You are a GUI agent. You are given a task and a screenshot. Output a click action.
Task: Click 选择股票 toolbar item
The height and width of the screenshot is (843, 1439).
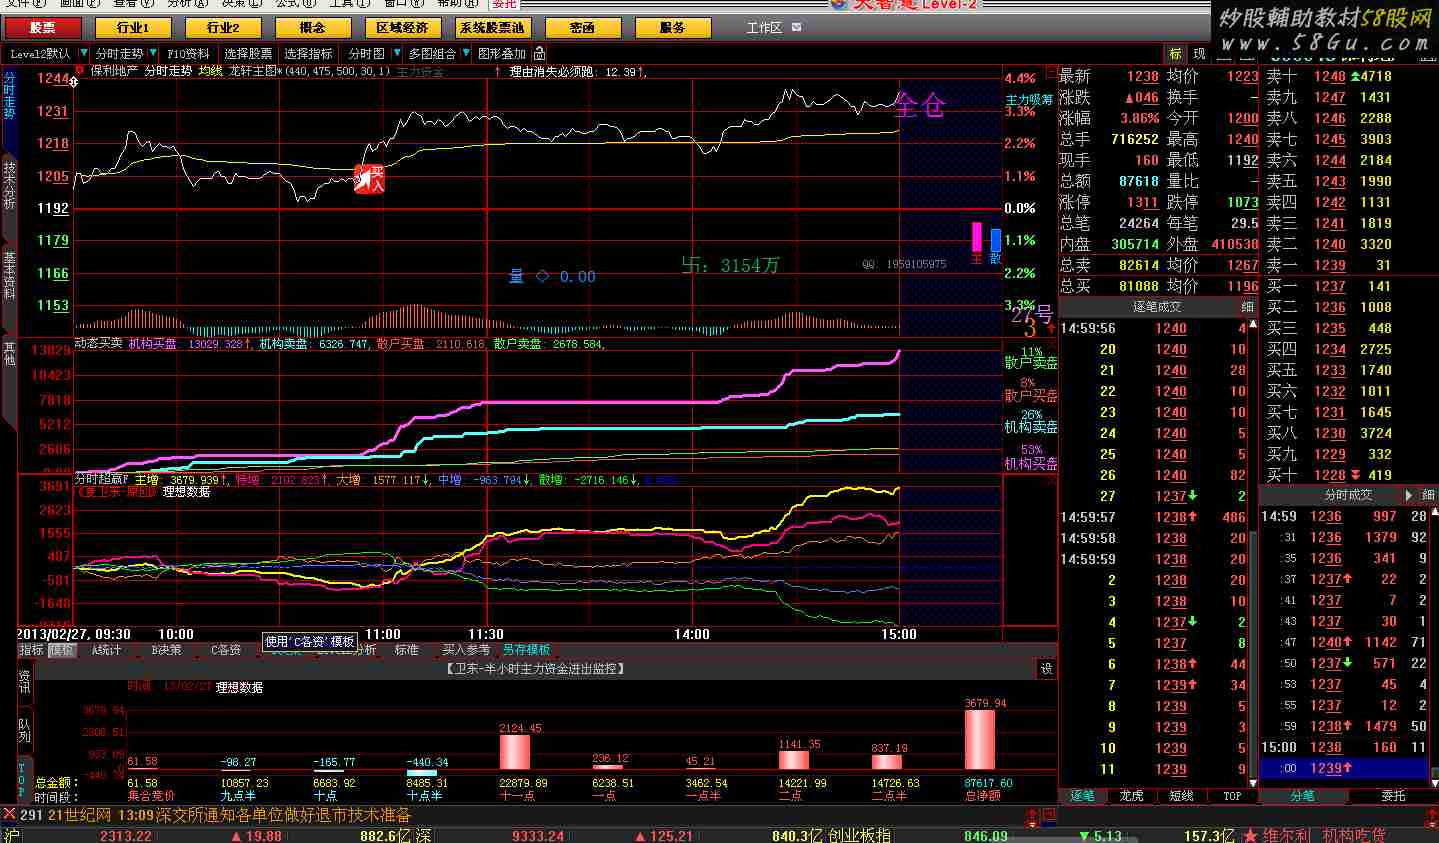pyautogui.click(x=248, y=54)
